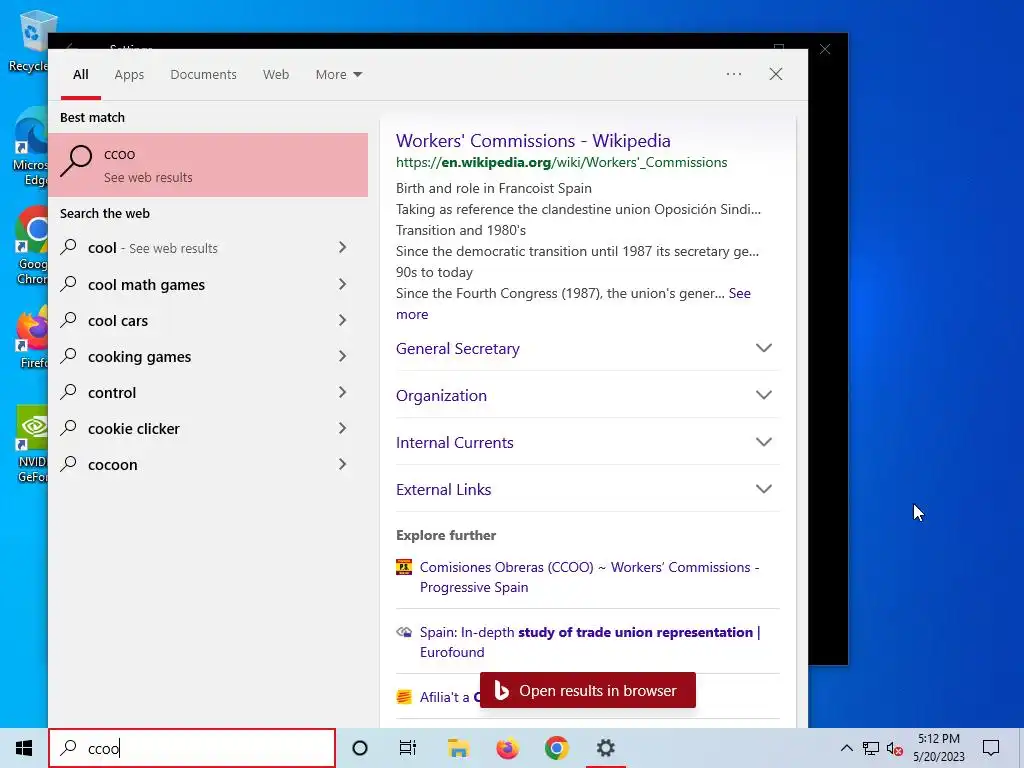Switch to the All search tab
Image resolution: width=1024 pixels, height=768 pixels.
pos(80,74)
